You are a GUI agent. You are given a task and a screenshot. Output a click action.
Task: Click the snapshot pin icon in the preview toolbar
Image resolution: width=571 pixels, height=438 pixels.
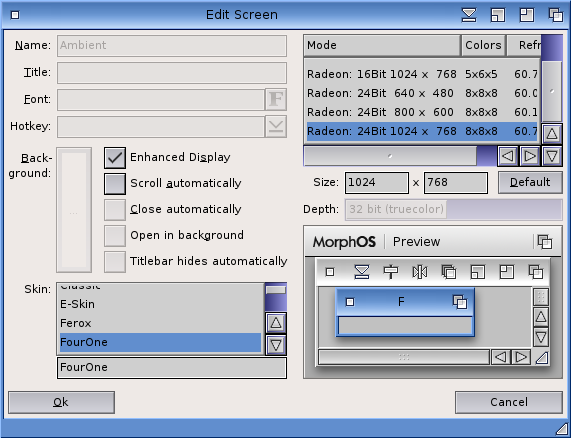391,272
